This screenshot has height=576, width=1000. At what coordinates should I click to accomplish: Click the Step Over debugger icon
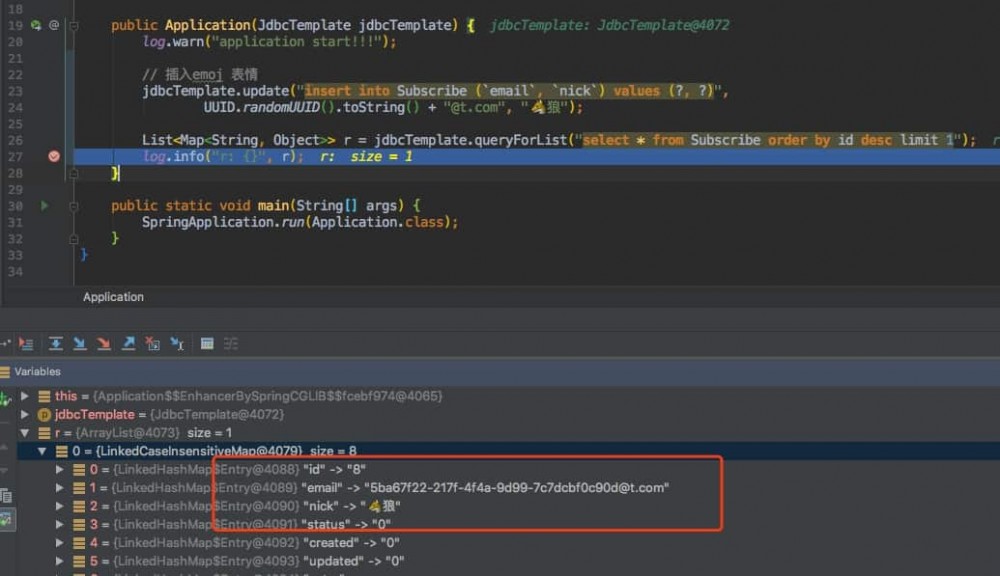[57, 343]
